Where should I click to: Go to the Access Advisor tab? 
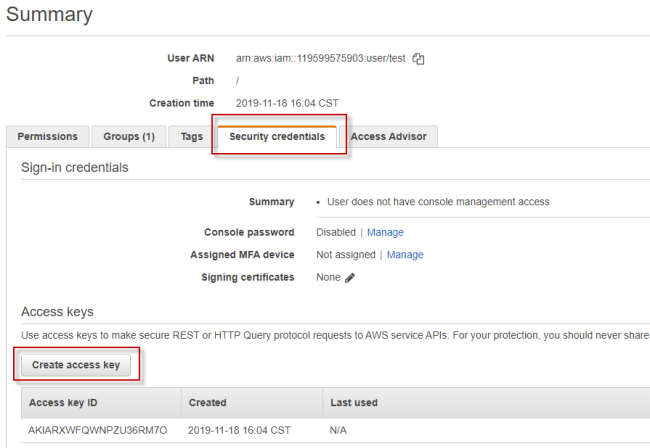click(389, 137)
